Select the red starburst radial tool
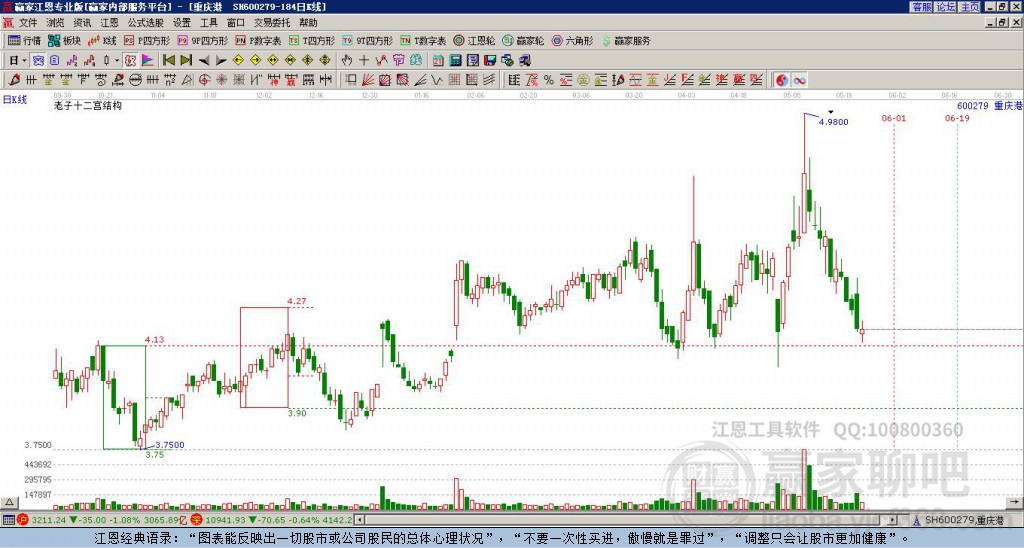This screenshot has height=548, width=1024. 221,80
